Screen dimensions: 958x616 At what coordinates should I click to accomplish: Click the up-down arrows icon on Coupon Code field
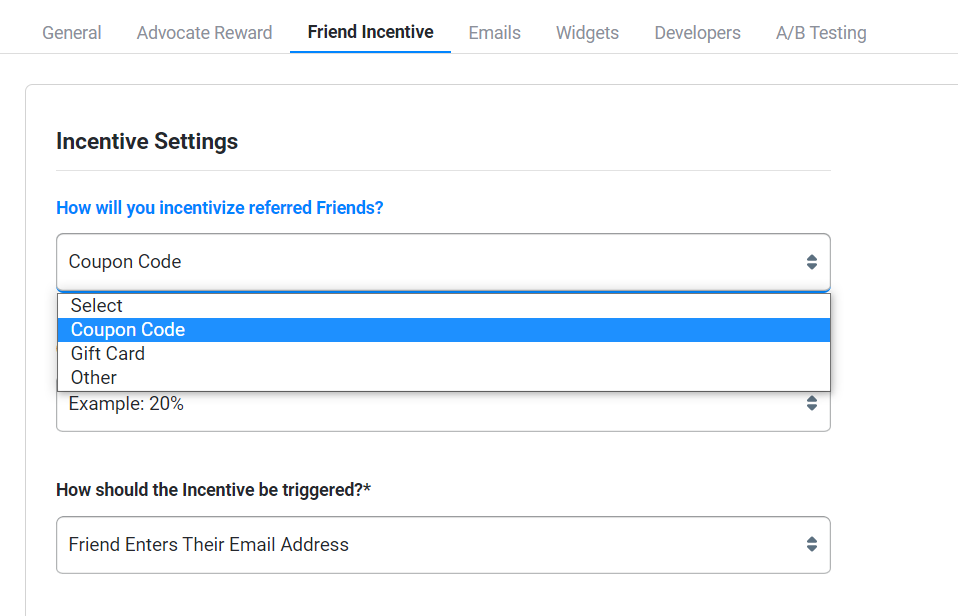coord(811,262)
